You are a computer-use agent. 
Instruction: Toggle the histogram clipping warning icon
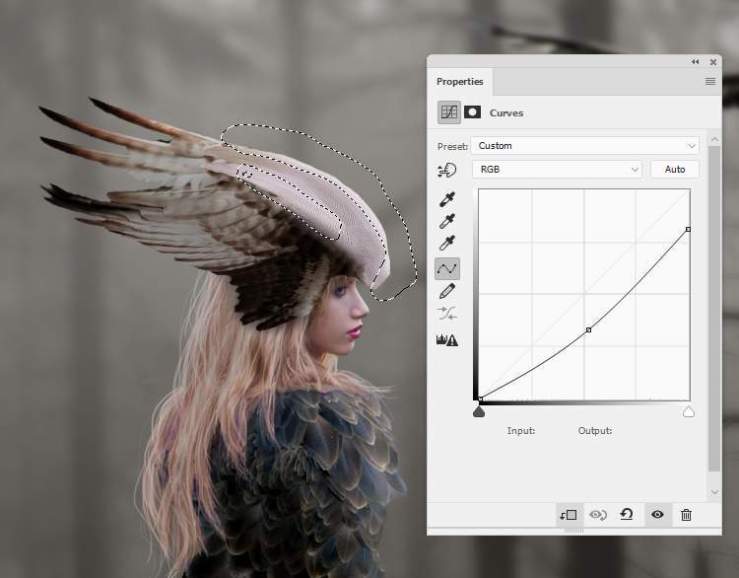(447, 340)
